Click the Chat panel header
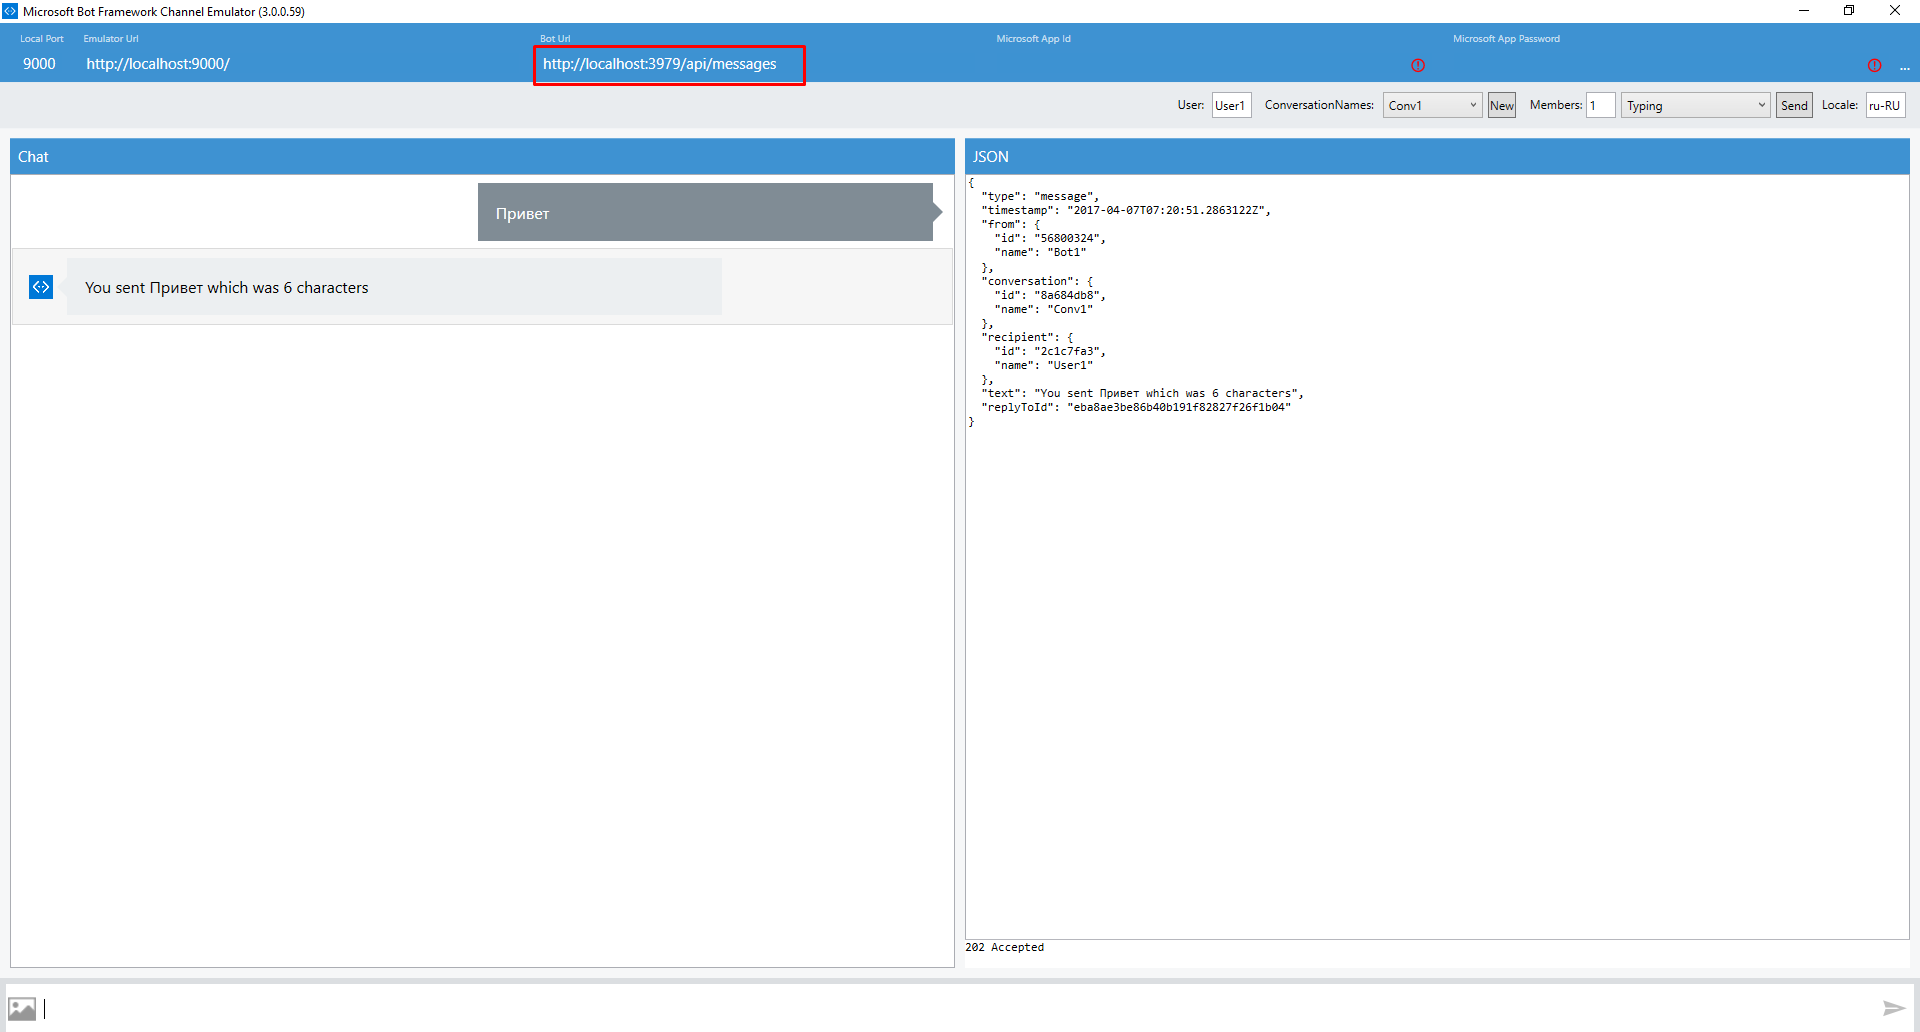 click(482, 157)
